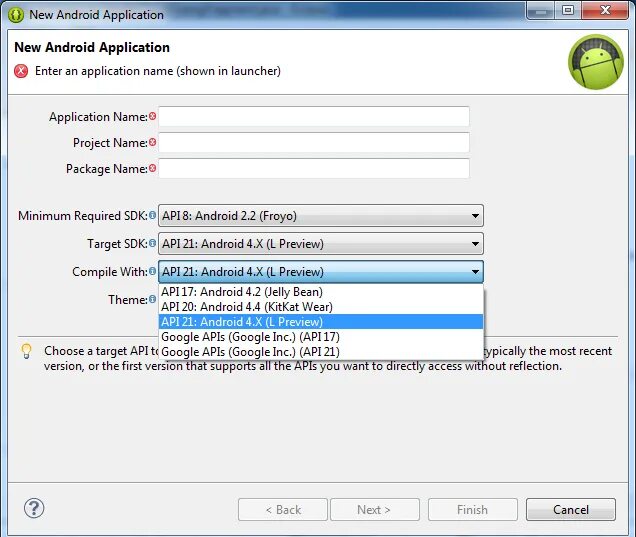Close the New Android Application window
Viewport: 636px width, 537px height.
pyautogui.click(x=605, y=10)
